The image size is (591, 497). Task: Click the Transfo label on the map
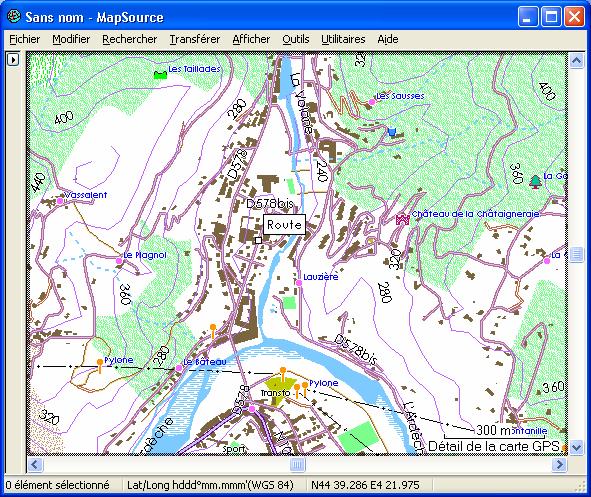point(276,393)
